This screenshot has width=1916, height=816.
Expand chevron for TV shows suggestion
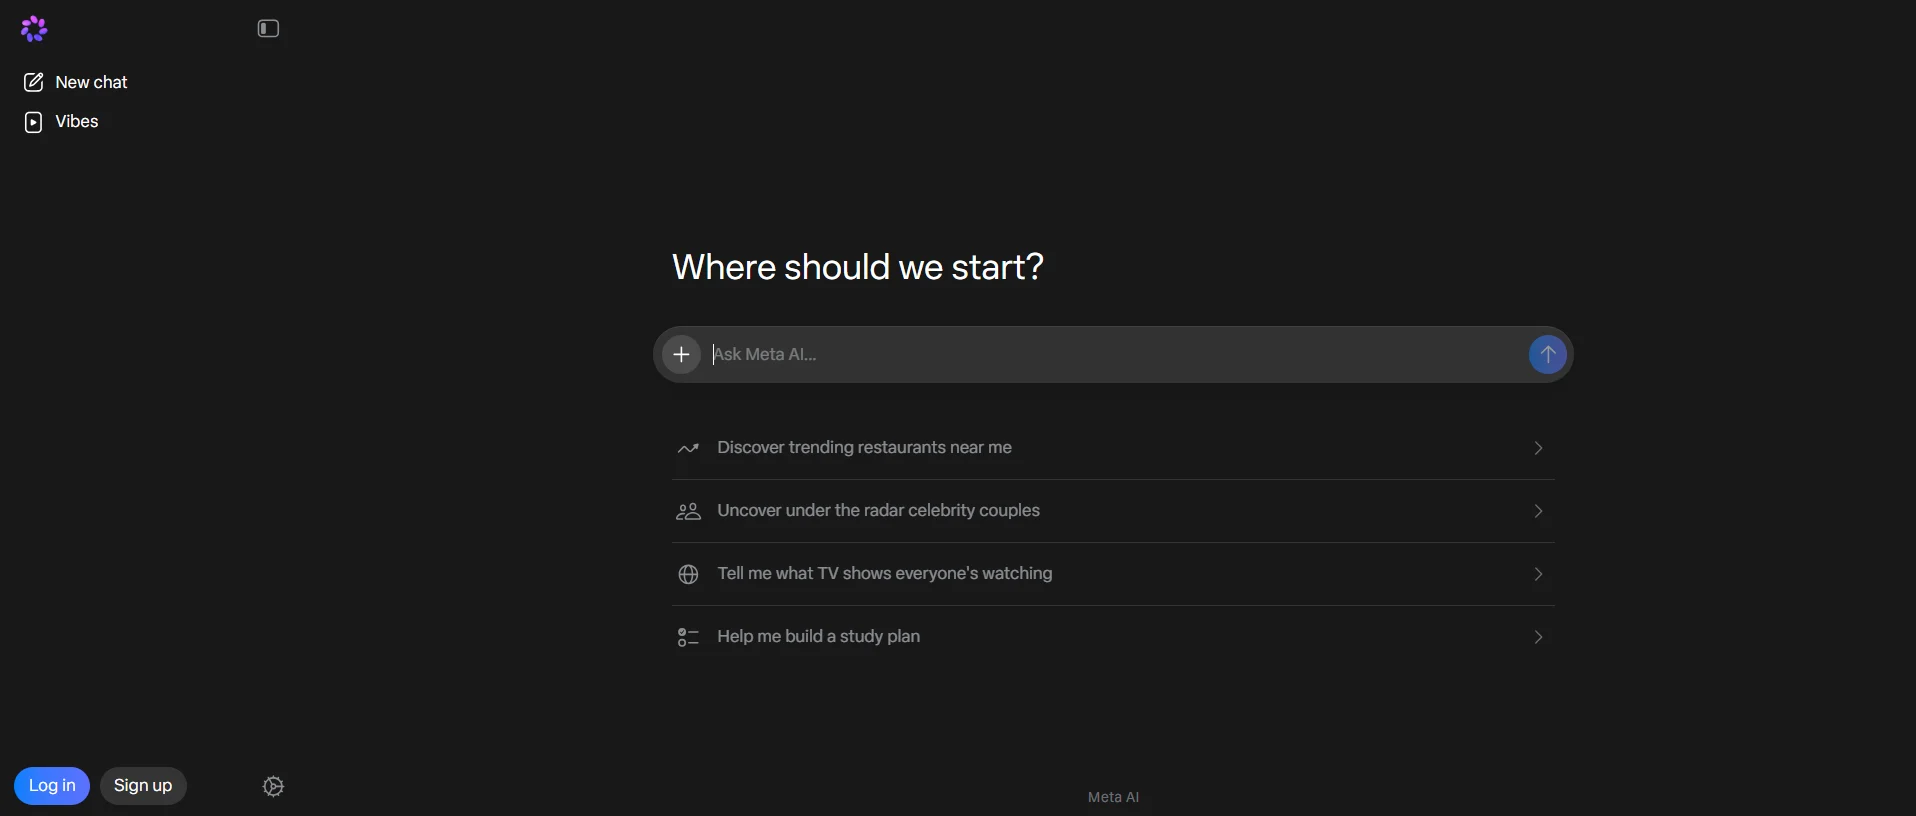1538,574
